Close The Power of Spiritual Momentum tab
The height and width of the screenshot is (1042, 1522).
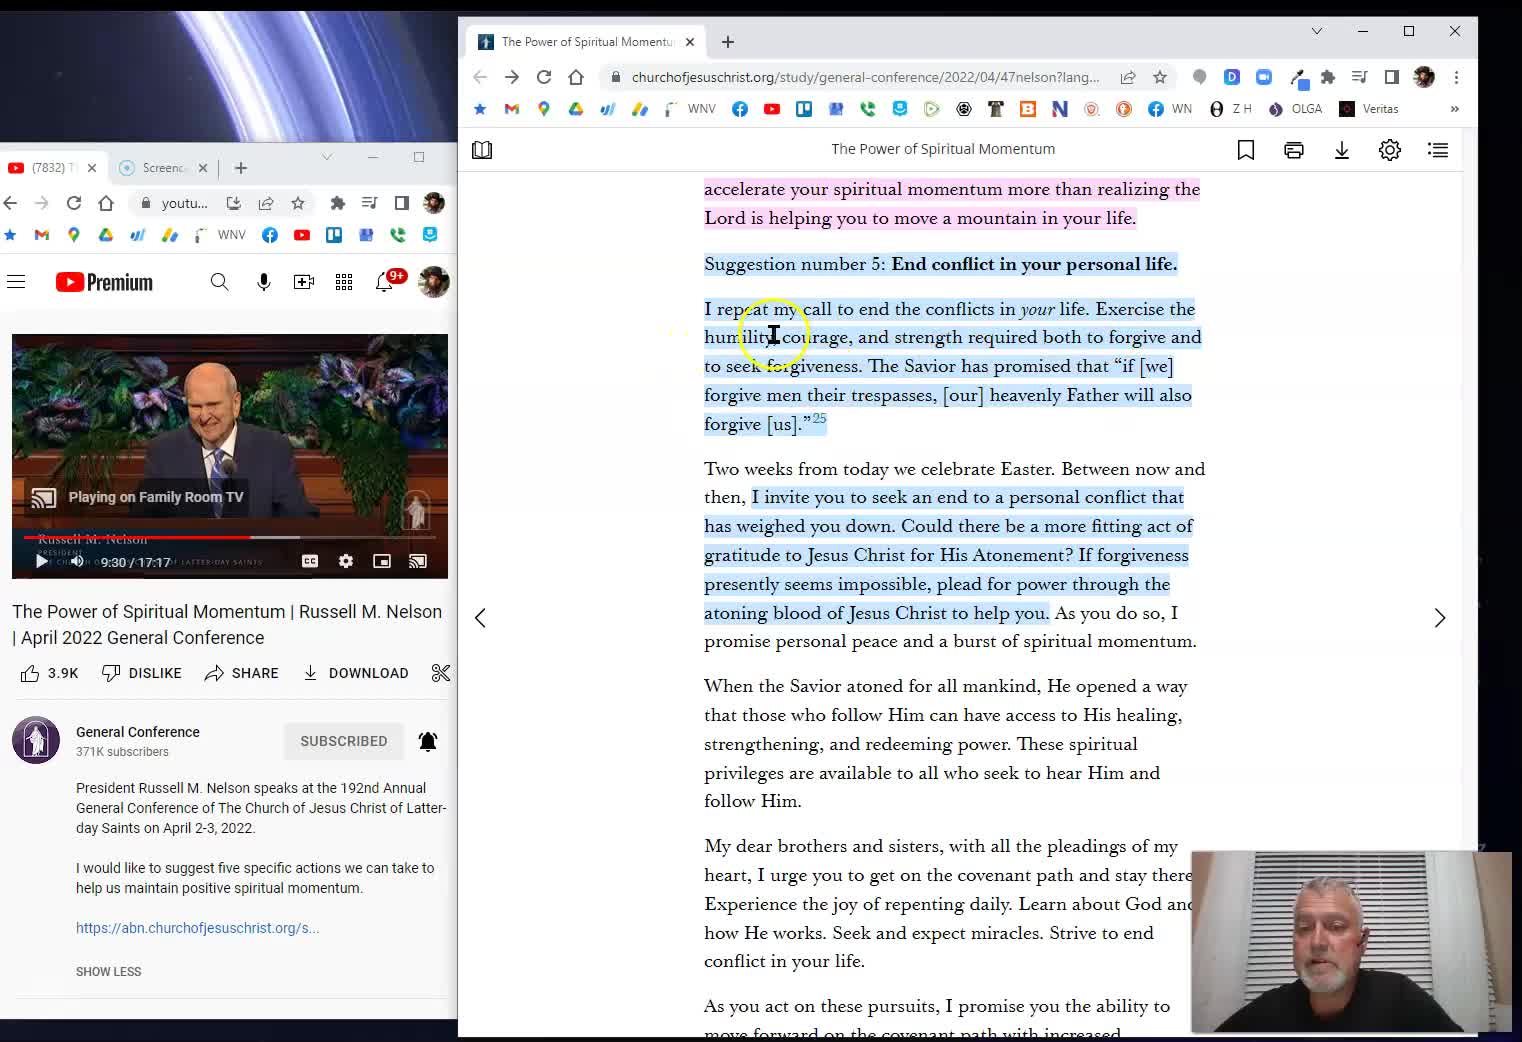(x=690, y=42)
